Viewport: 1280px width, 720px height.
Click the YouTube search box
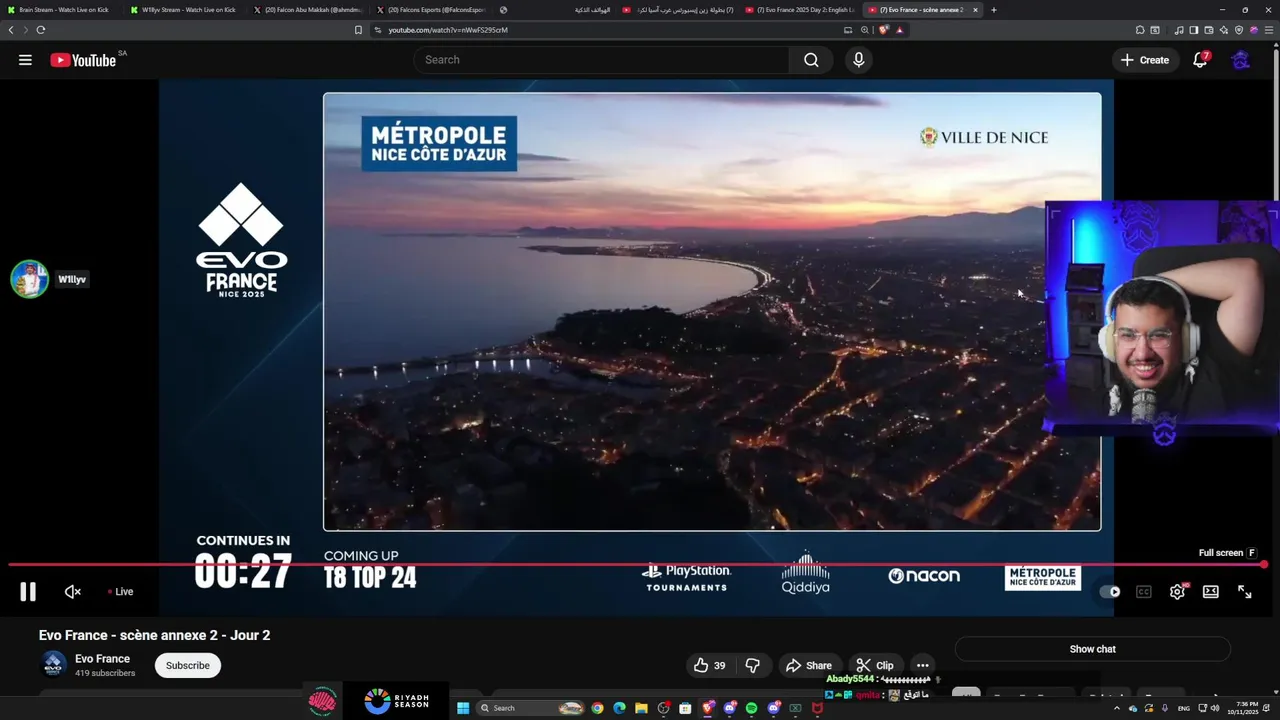pos(601,60)
